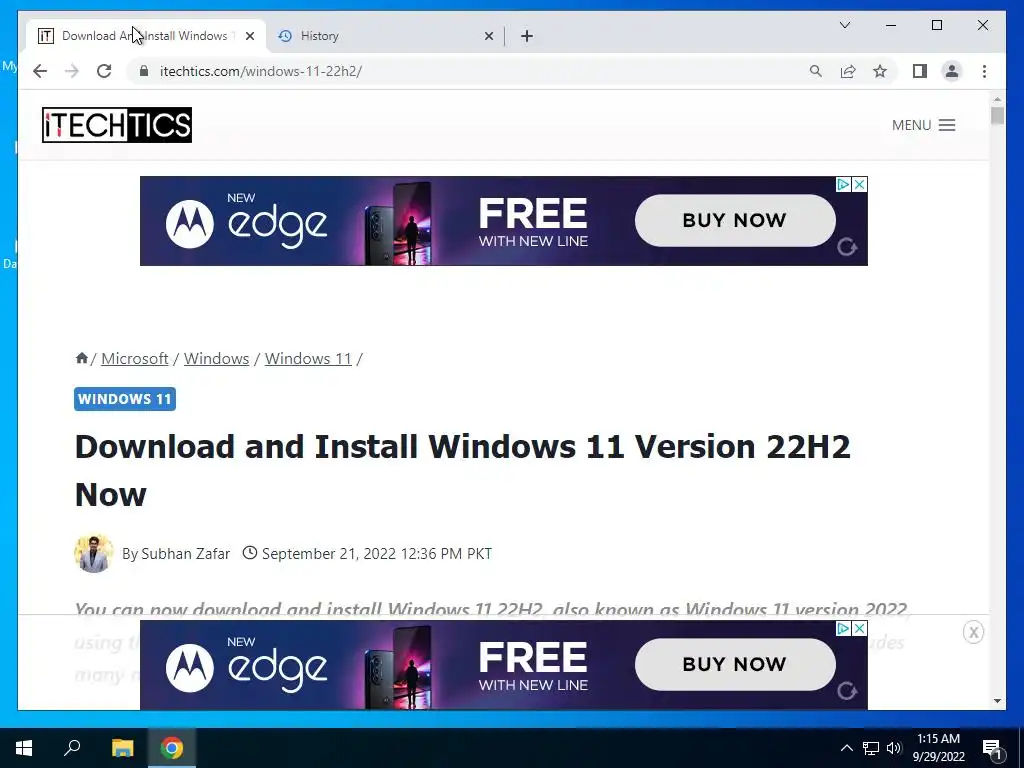
Task: Click the page scrollbar thumb
Action: [997, 116]
